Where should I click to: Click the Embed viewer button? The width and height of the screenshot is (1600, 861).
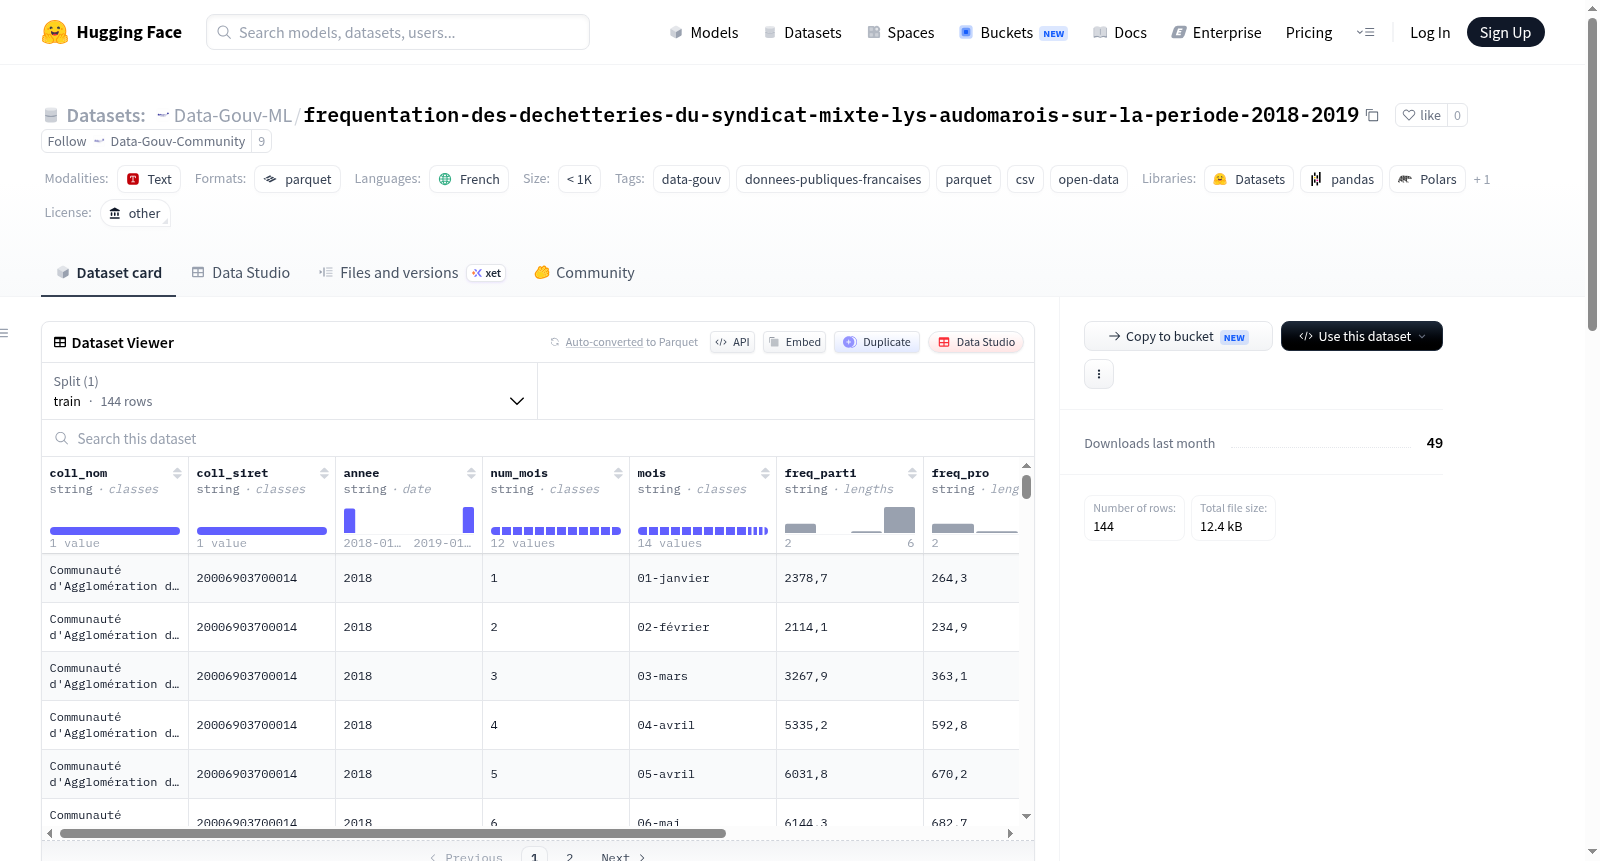tap(795, 342)
